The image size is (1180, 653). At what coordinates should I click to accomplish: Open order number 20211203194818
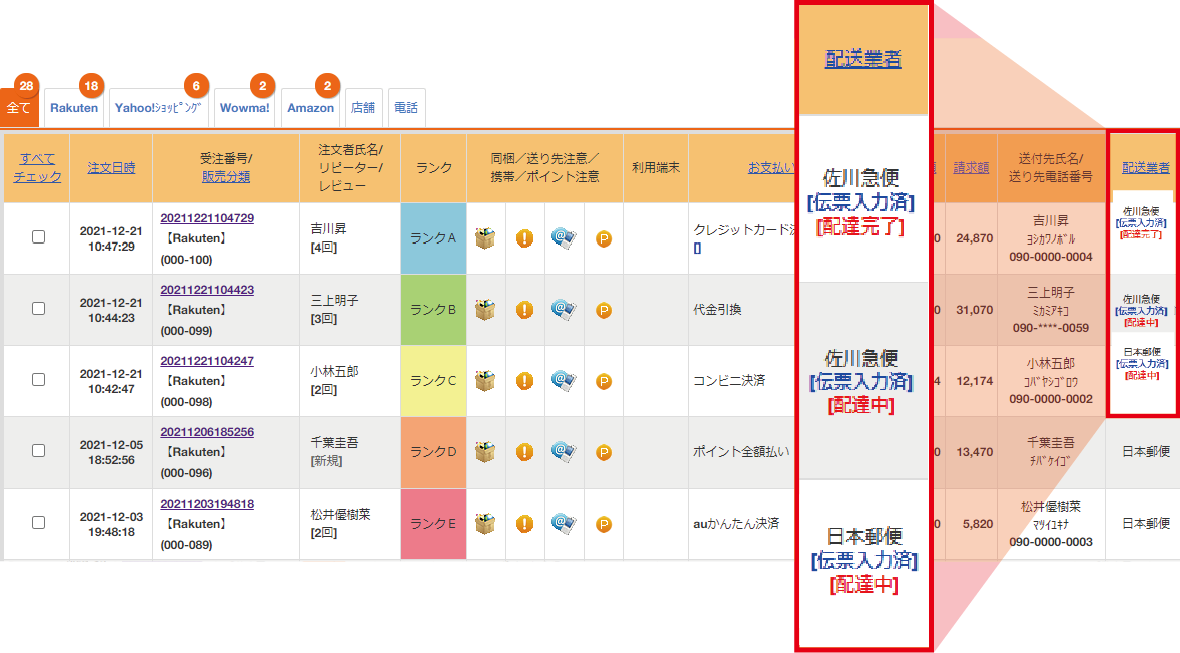coord(207,503)
